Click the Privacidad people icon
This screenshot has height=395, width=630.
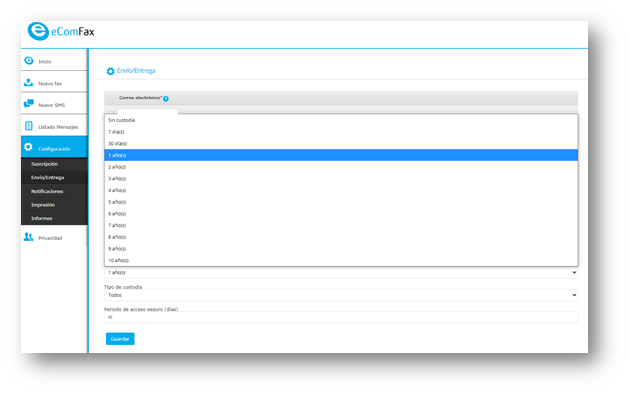(x=29, y=237)
